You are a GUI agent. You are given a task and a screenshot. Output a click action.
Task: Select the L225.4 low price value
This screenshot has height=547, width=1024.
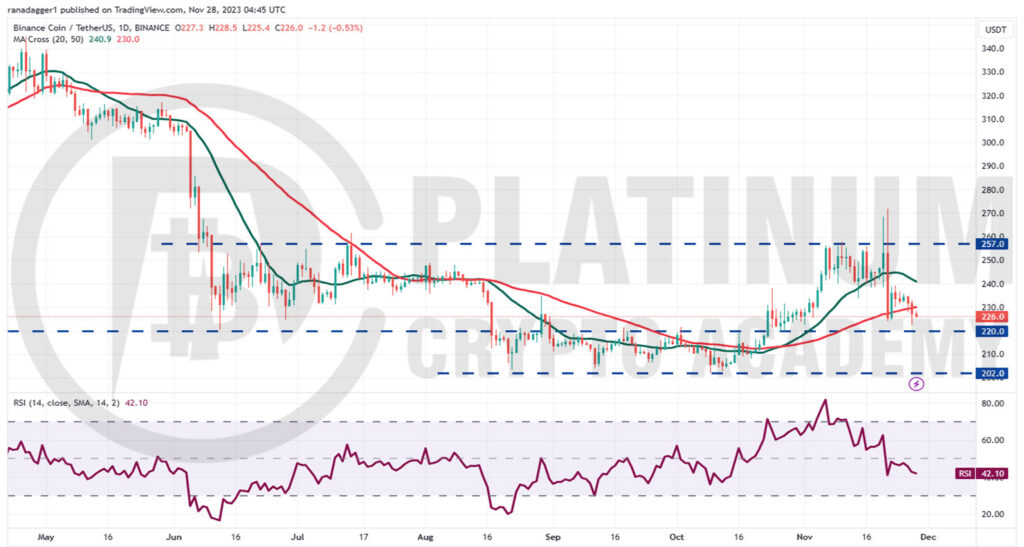256,28
